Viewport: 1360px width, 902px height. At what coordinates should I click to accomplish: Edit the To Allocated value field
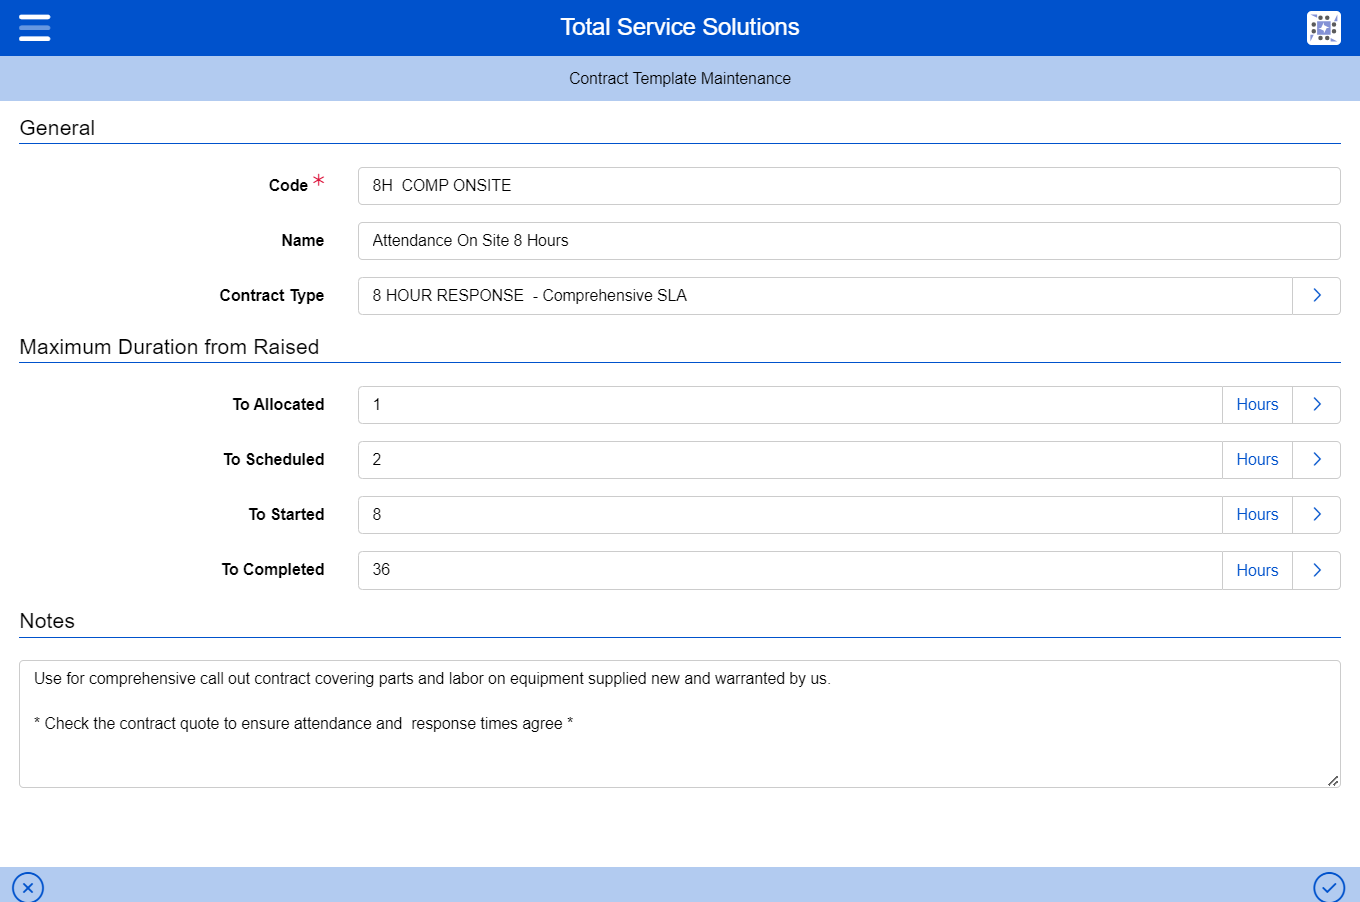(x=790, y=405)
